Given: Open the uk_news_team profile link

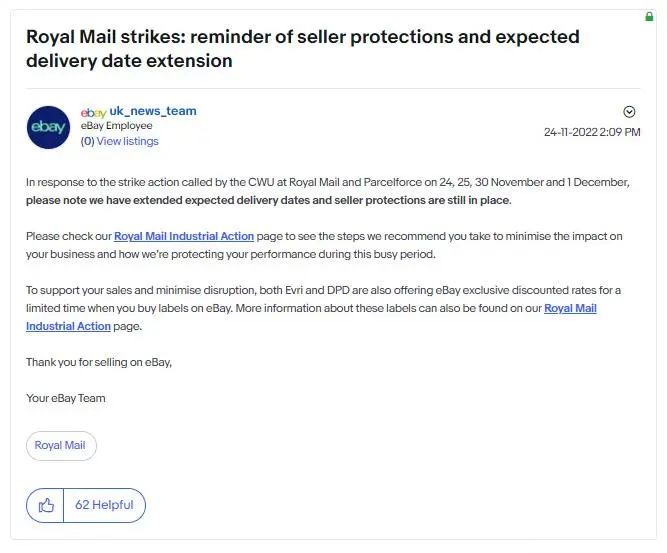Looking at the screenshot, I should [x=153, y=111].
